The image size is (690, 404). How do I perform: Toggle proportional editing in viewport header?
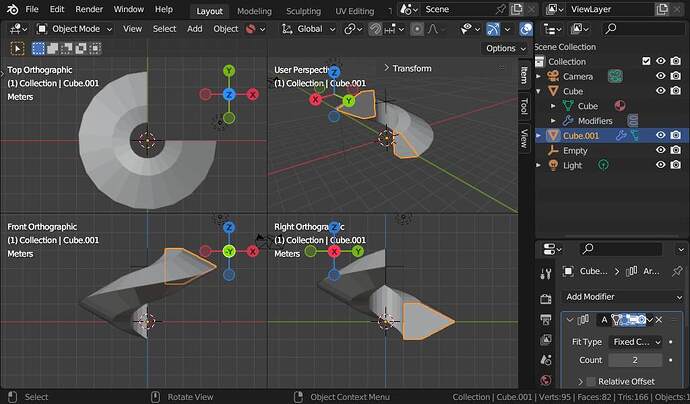coord(417,29)
